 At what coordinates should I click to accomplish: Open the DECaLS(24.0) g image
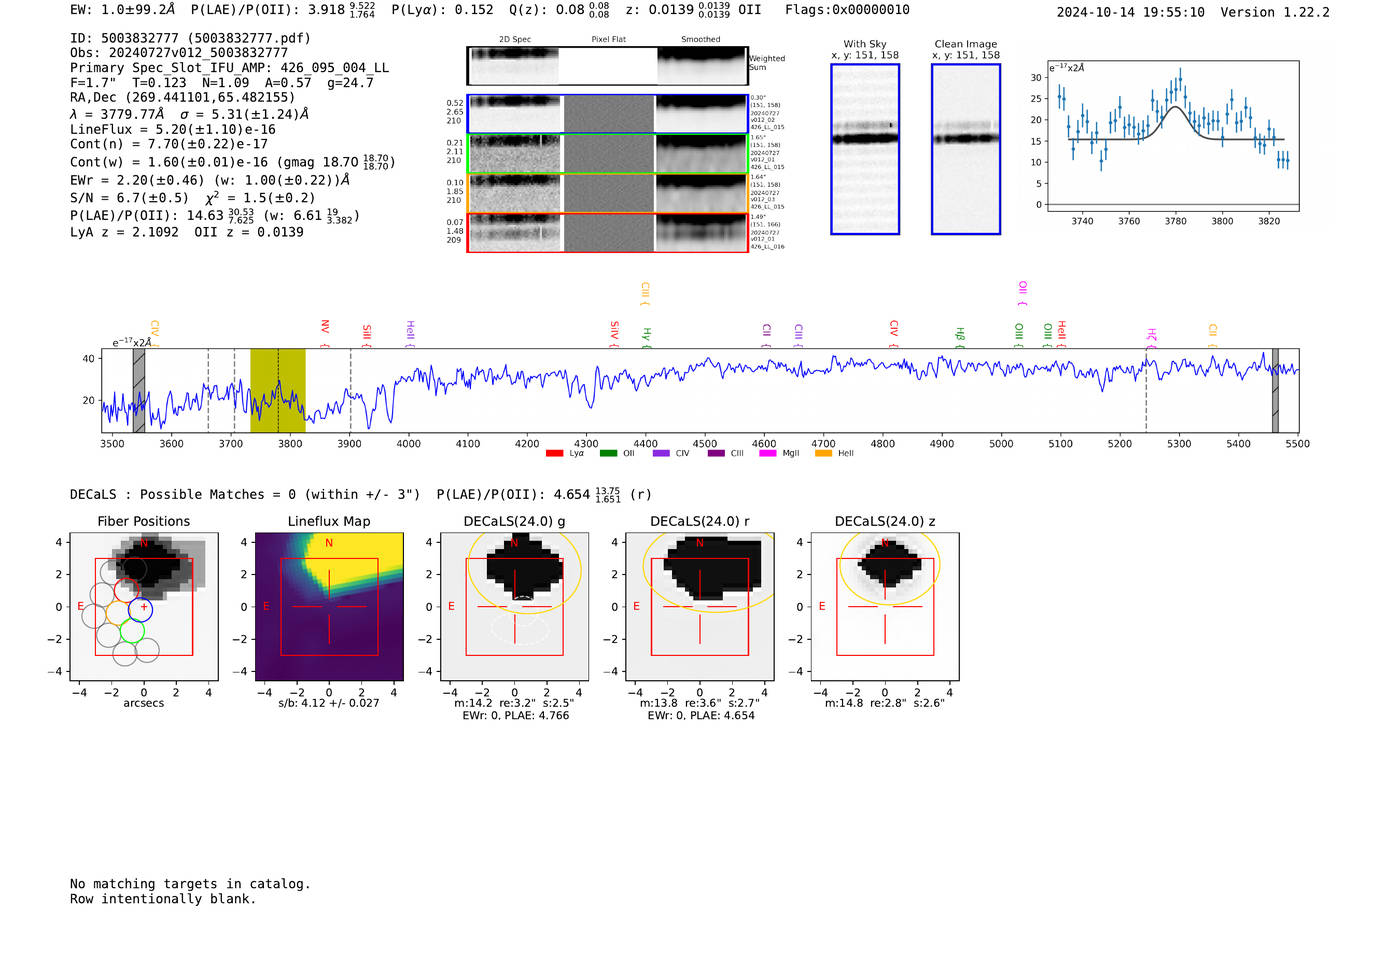coord(515,607)
